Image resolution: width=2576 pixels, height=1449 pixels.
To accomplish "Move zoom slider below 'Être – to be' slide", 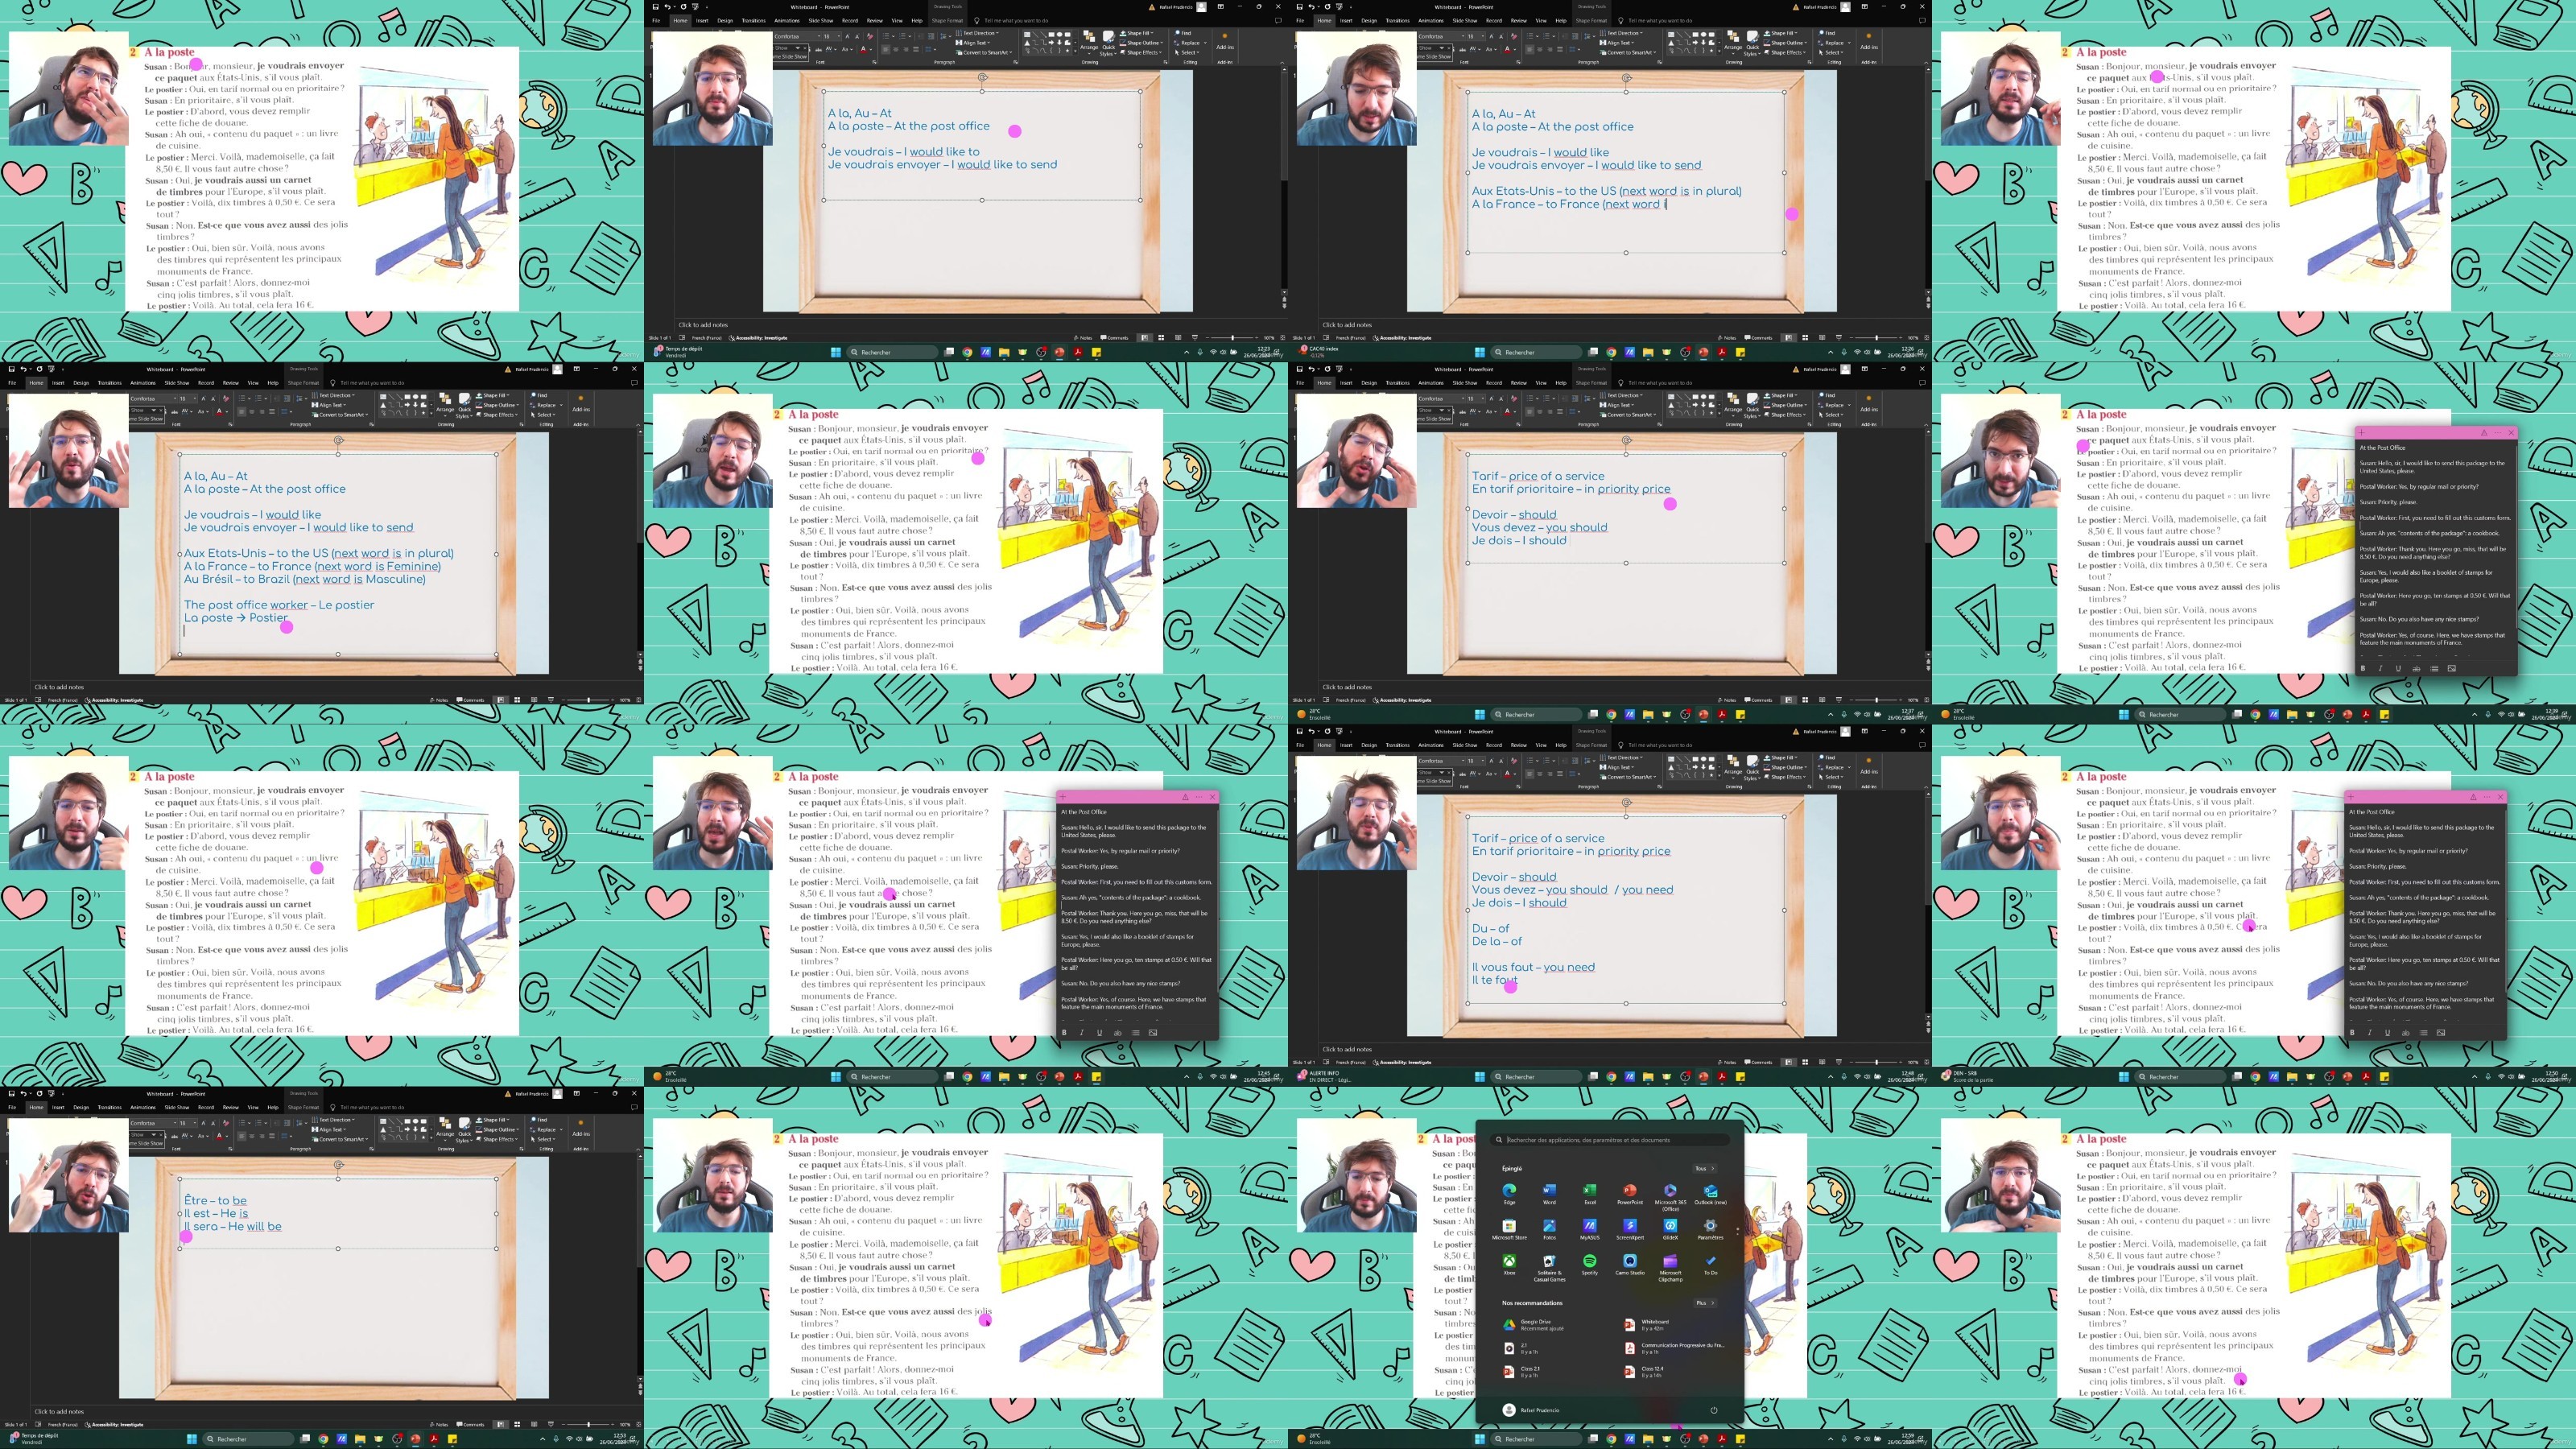I will click(x=588, y=1424).
